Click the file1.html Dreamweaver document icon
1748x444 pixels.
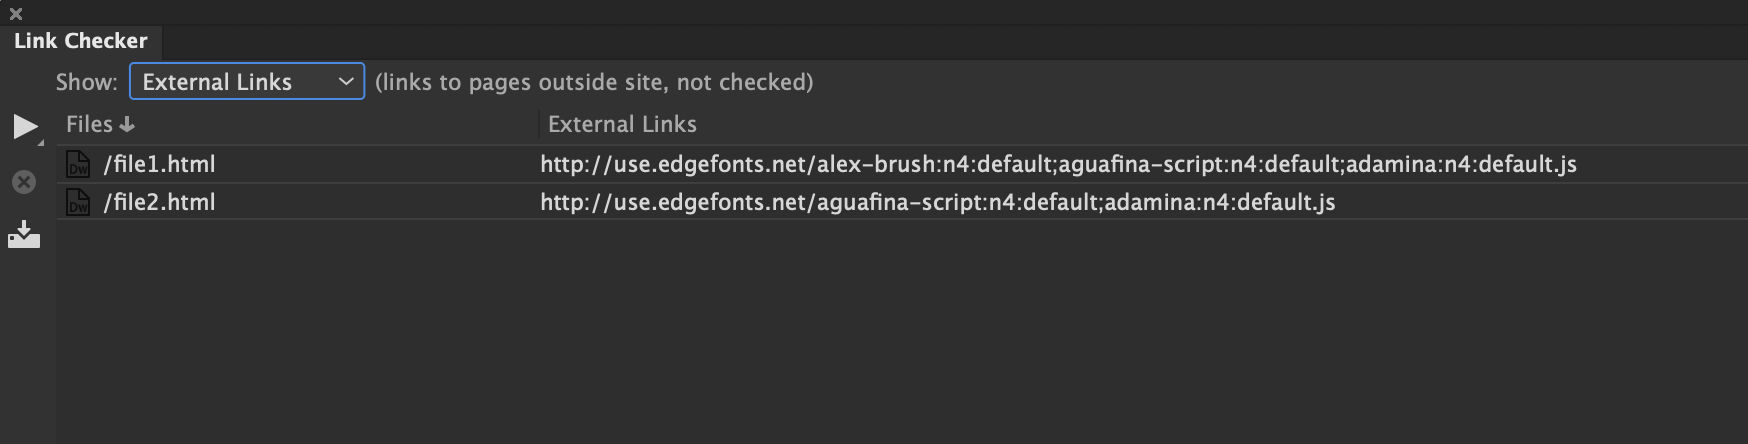[x=78, y=164]
